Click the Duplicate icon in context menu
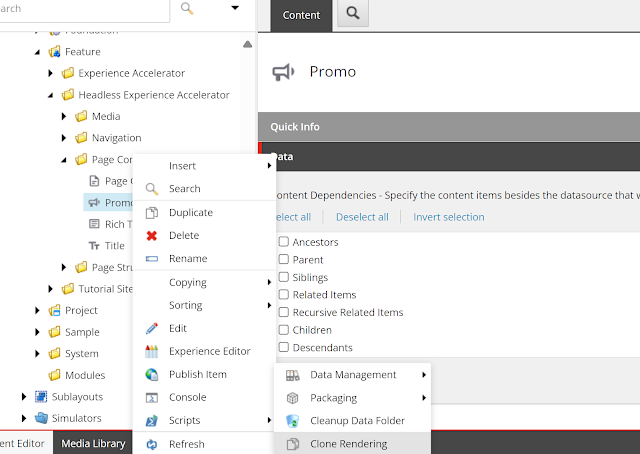This screenshot has width=640, height=454. (x=152, y=213)
